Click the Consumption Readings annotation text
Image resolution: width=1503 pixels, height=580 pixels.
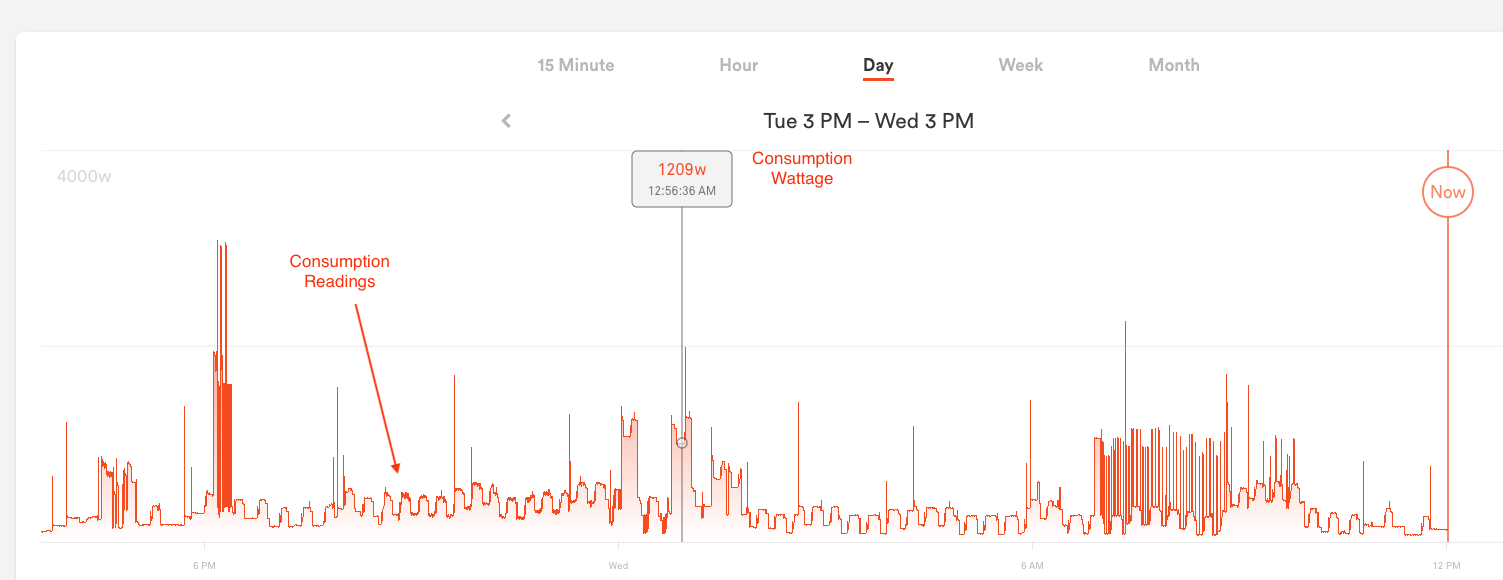click(340, 271)
